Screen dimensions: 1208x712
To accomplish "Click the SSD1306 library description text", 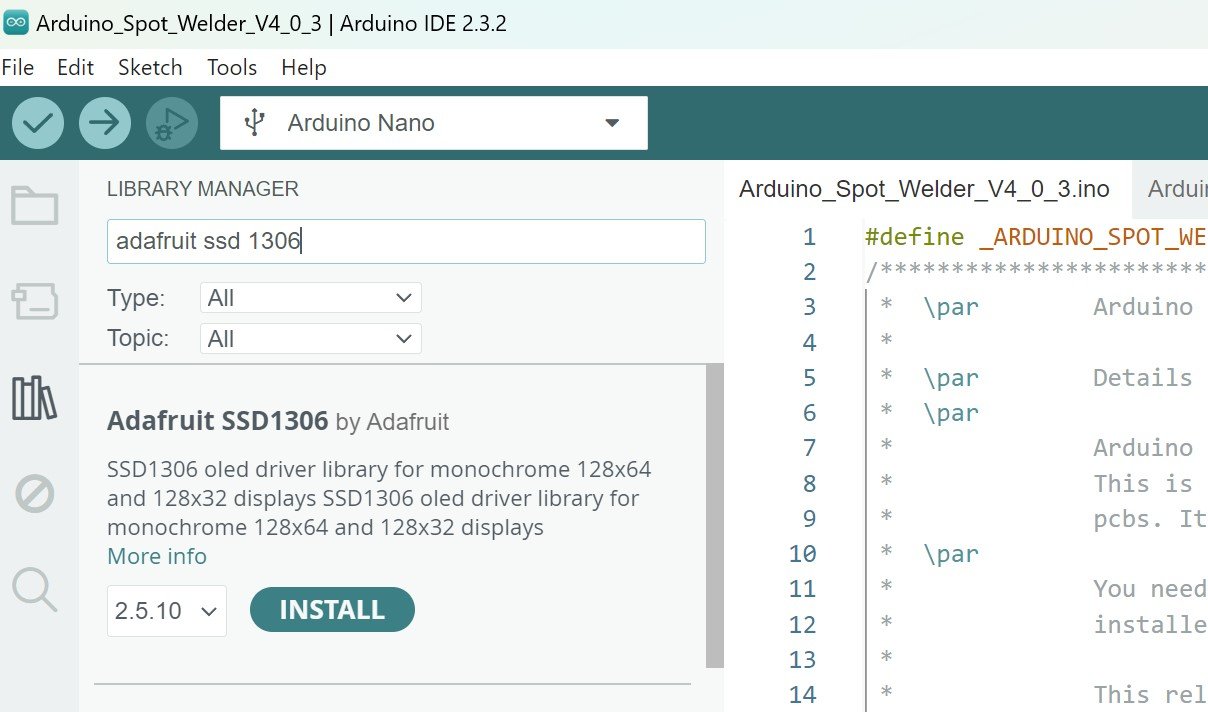I will click(x=379, y=498).
